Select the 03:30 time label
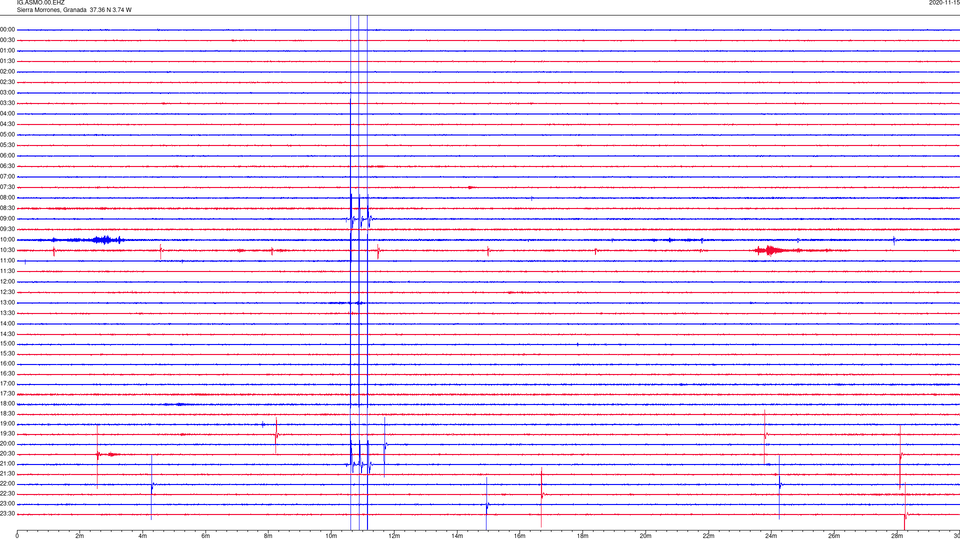960x540 pixels. (7, 103)
